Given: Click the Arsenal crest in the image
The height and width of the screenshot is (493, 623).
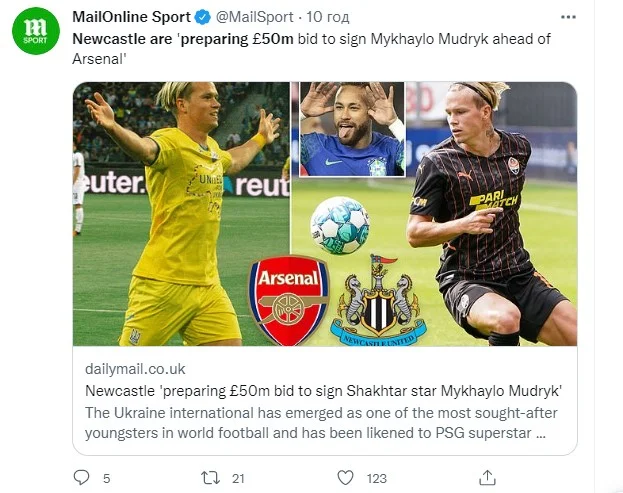Looking at the screenshot, I should tap(289, 300).
